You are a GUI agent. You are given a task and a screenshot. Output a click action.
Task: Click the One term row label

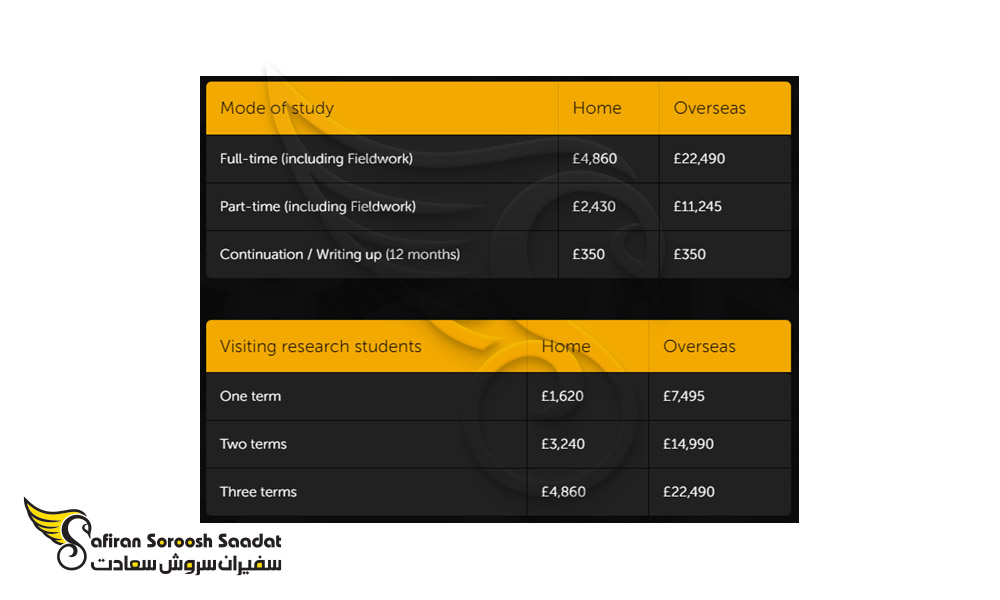250,396
